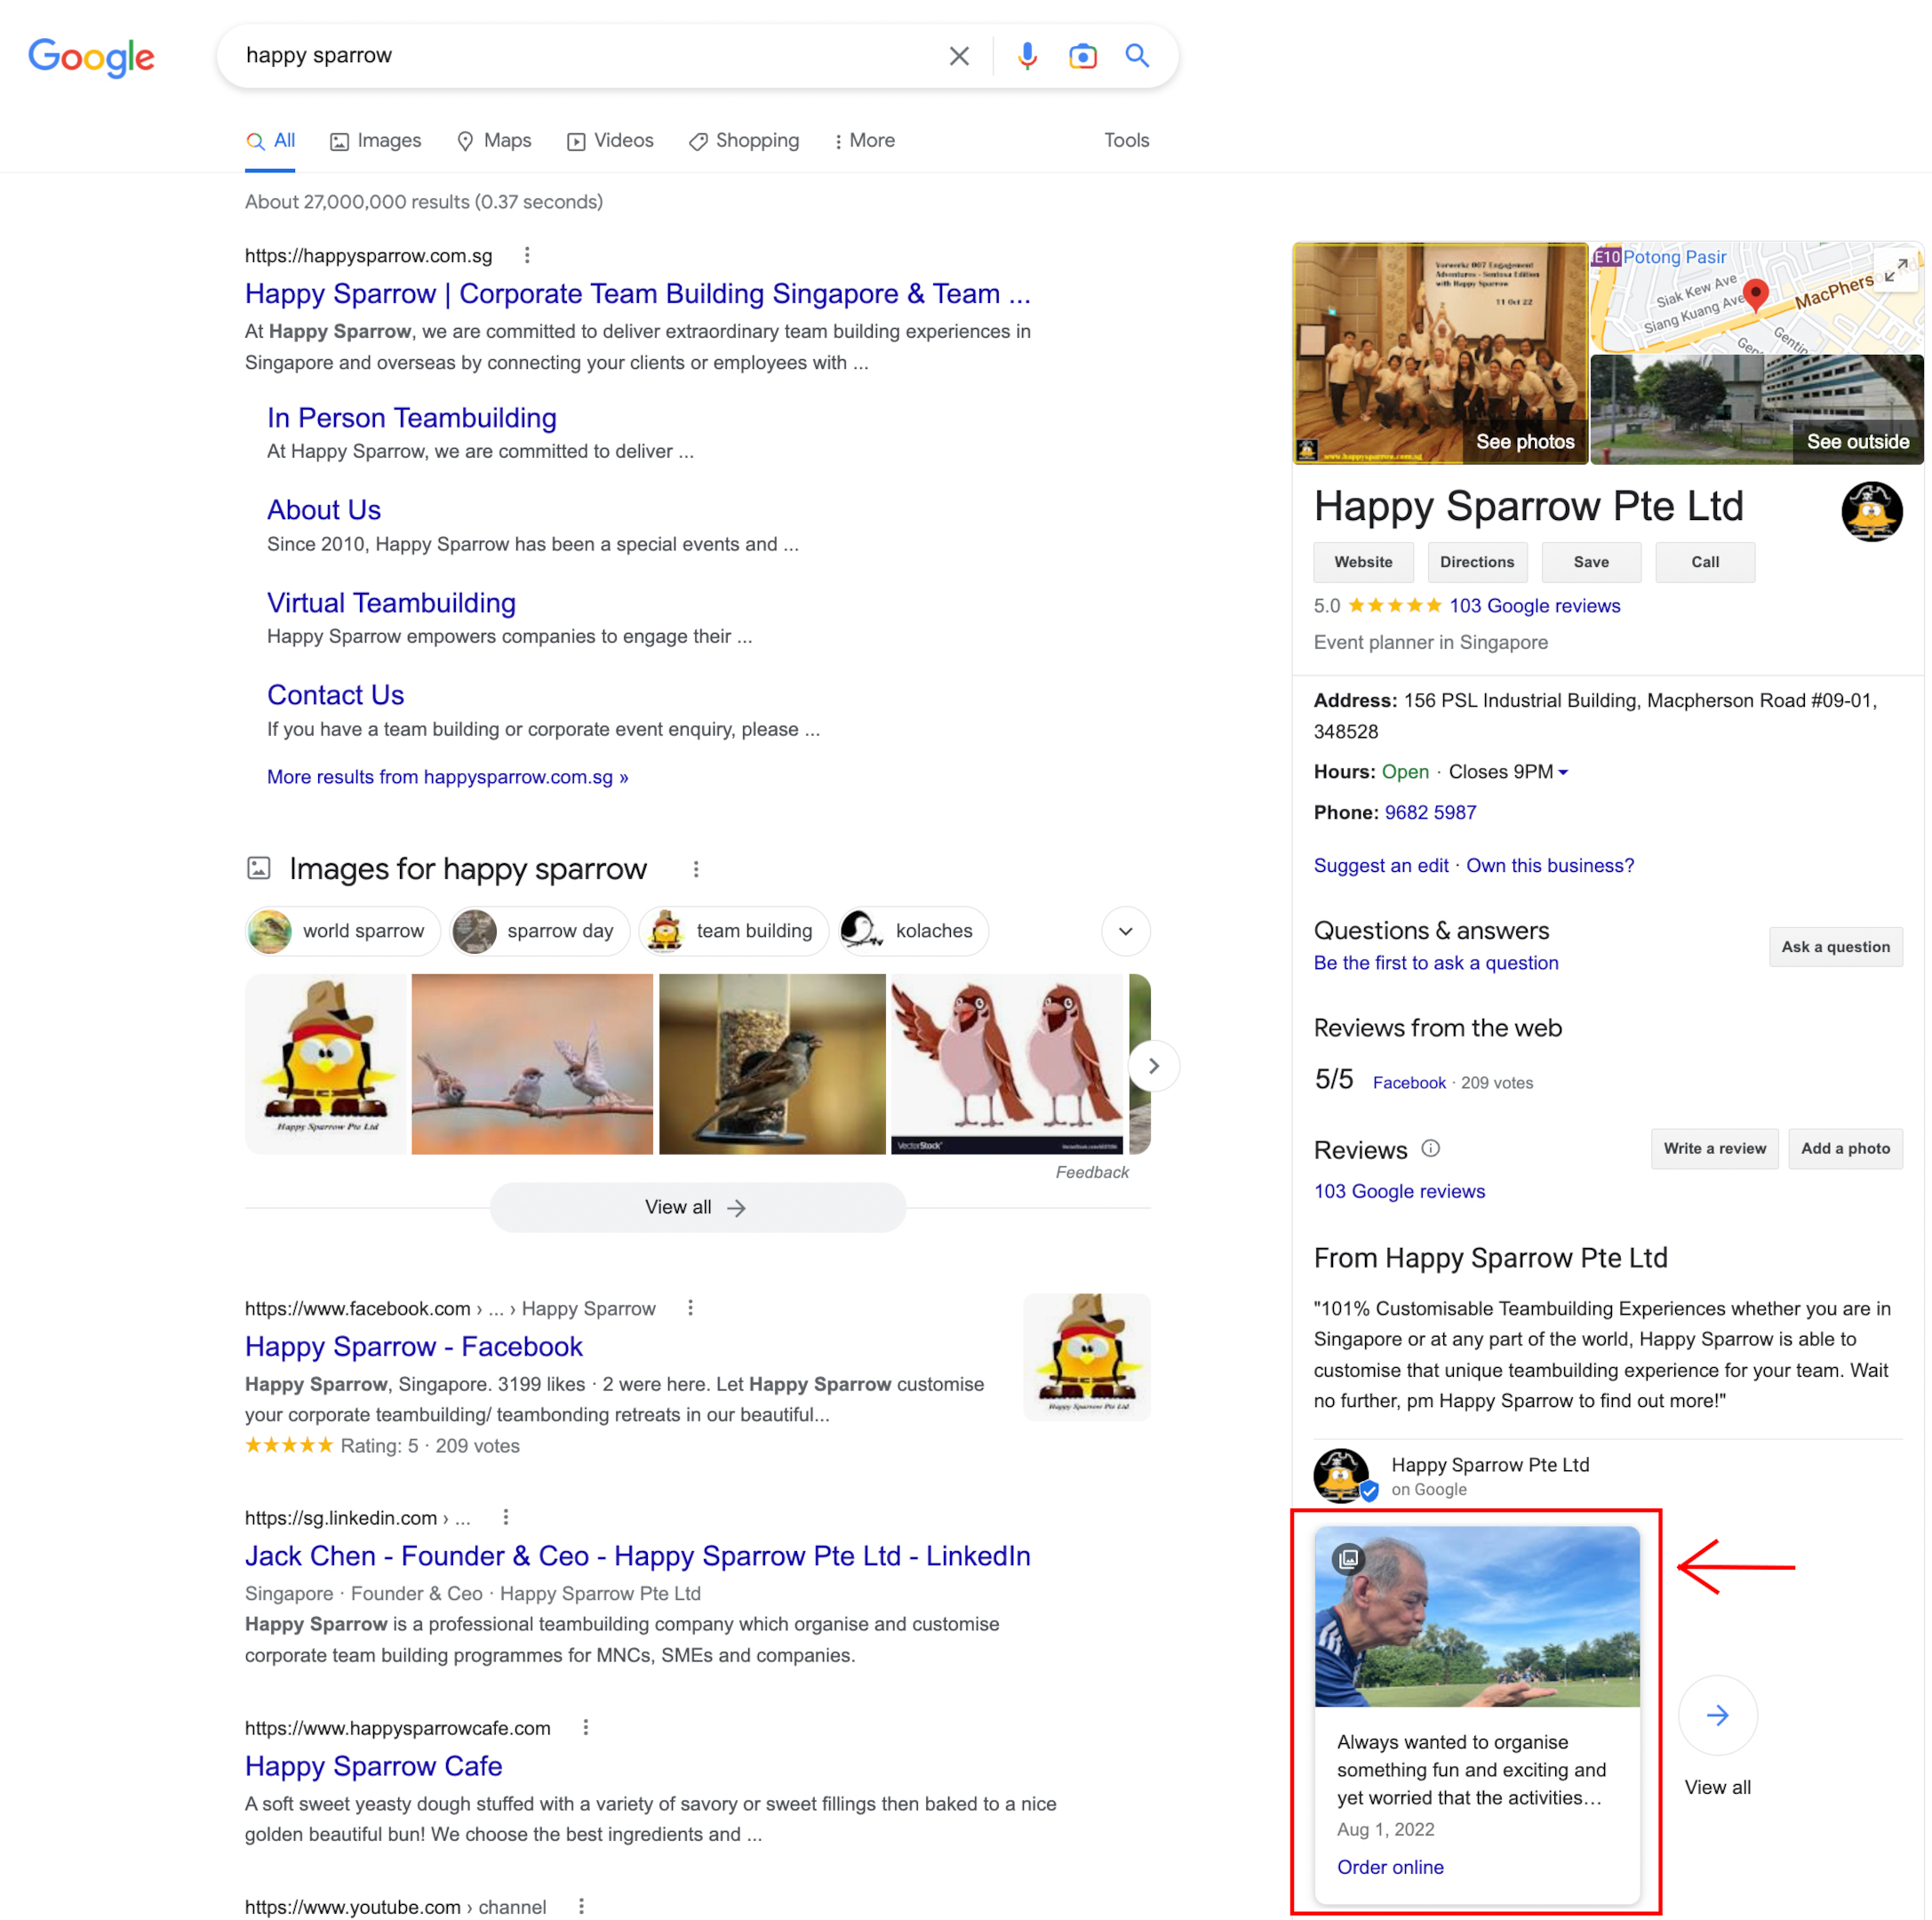Expand the hours dropdown next to Closes 9PM
Viewport: 1932px width, 1920px height.
(x=1563, y=772)
